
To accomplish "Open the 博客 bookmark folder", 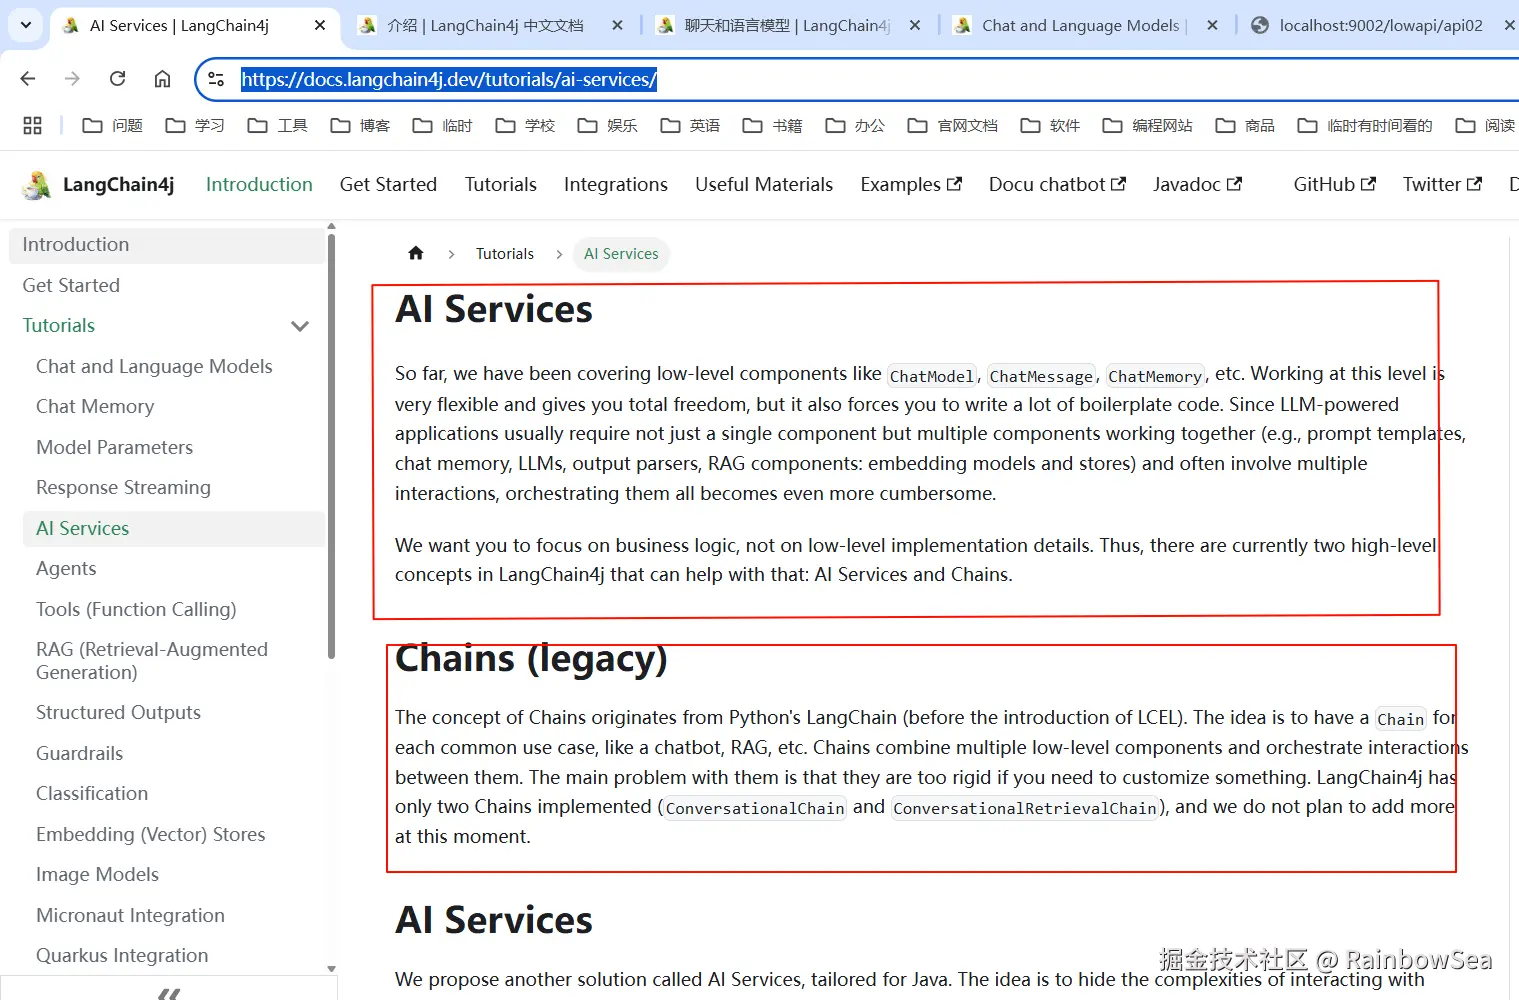I will (360, 125).
